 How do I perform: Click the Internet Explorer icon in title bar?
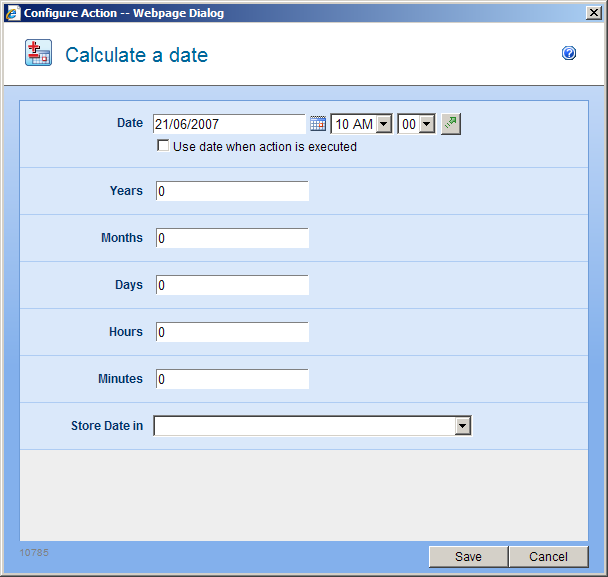pyautogui.click(x=12, y=13)
